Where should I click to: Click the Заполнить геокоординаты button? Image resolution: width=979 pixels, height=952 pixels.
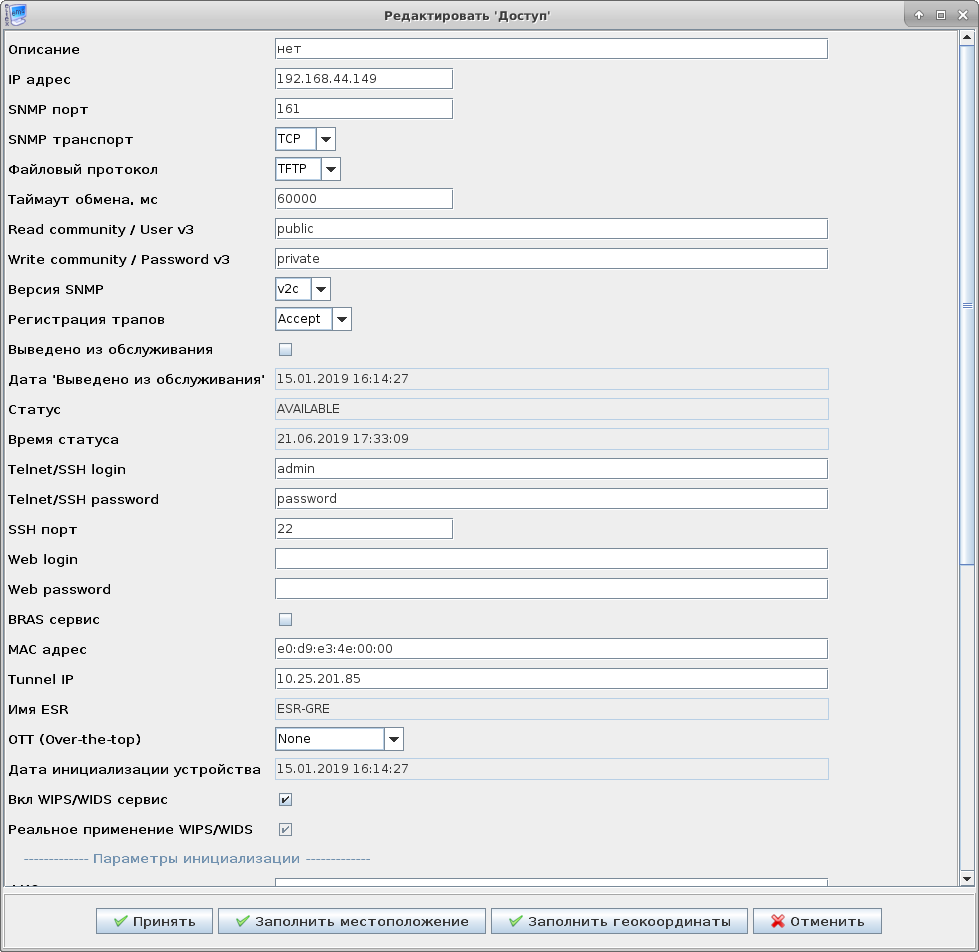tap(619, 921)
